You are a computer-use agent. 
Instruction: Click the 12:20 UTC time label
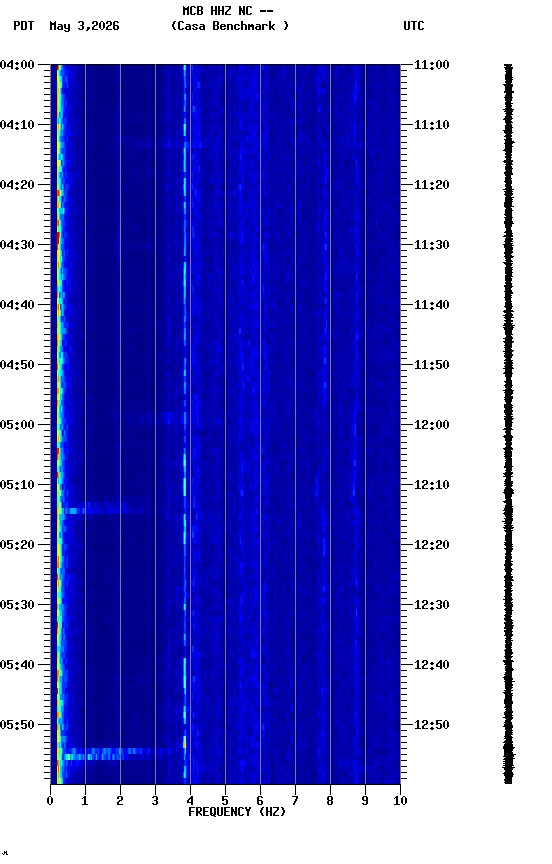tap(432, 545)
